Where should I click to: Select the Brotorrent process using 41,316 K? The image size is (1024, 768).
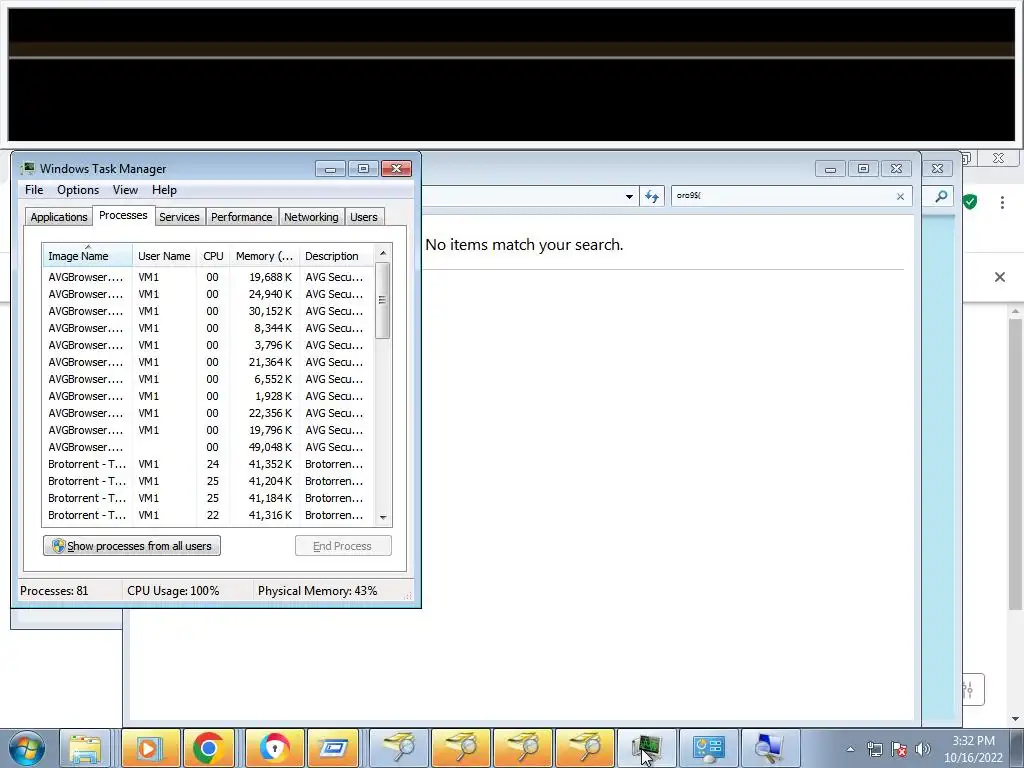click(208, 515)
